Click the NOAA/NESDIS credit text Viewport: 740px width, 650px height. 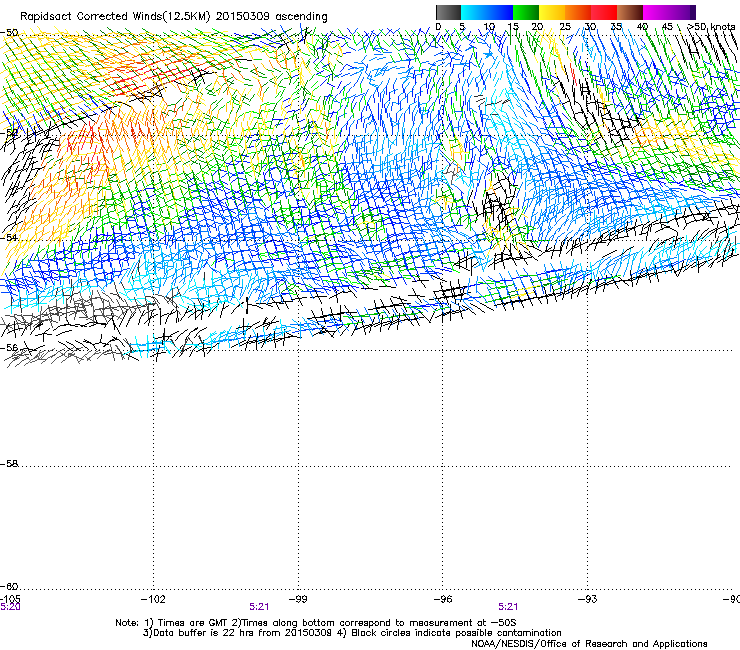(589, 643)
